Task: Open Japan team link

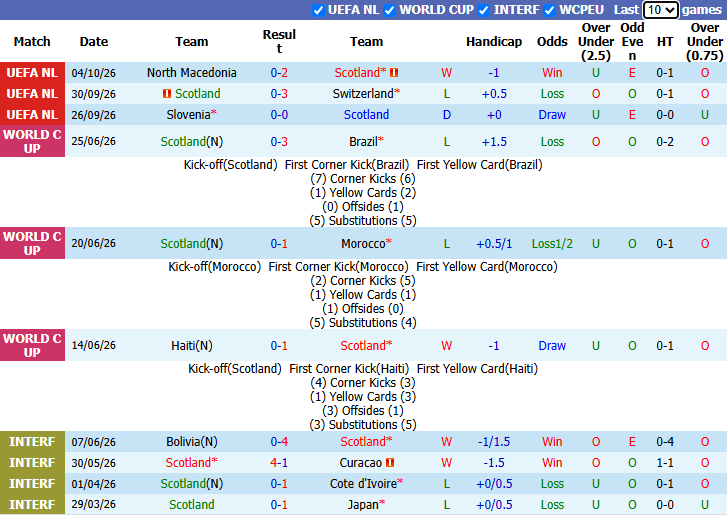Action: tap(363, 504)
